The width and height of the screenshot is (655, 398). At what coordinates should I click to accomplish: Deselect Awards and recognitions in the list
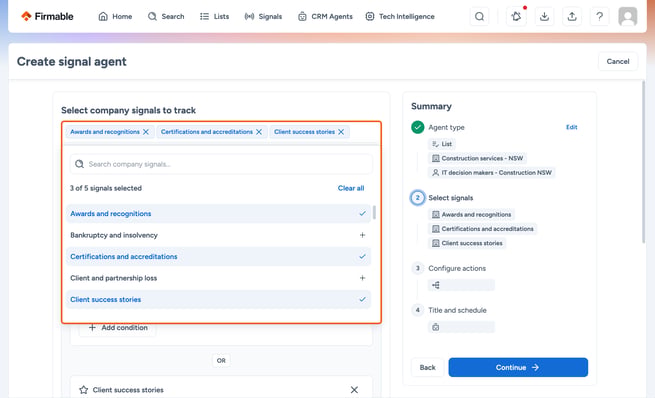(218, 213)
